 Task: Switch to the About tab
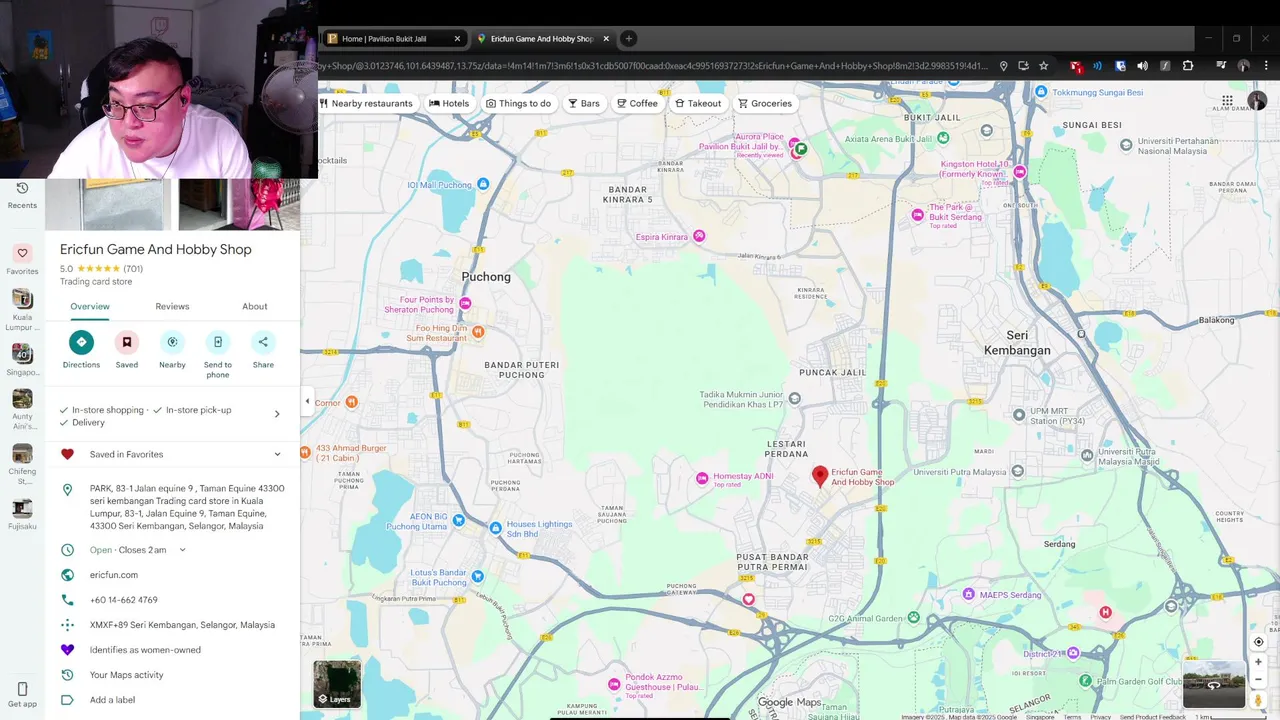255,306
